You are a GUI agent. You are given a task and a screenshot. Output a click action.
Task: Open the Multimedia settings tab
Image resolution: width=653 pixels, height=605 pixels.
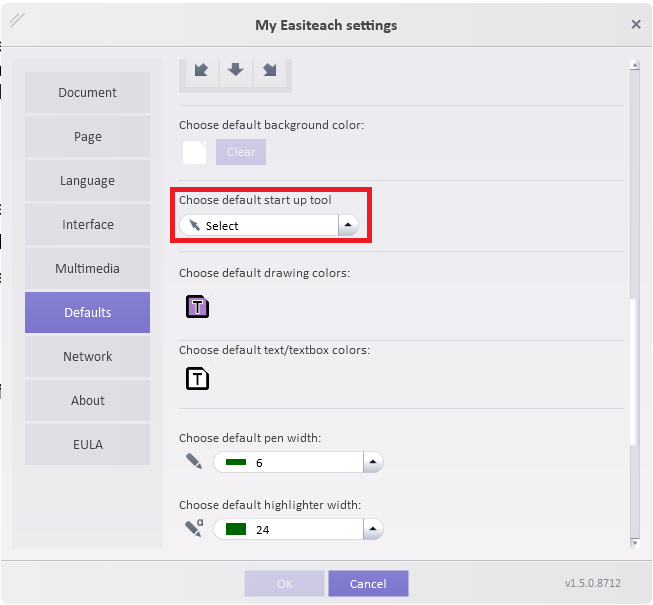pos(88,269)
